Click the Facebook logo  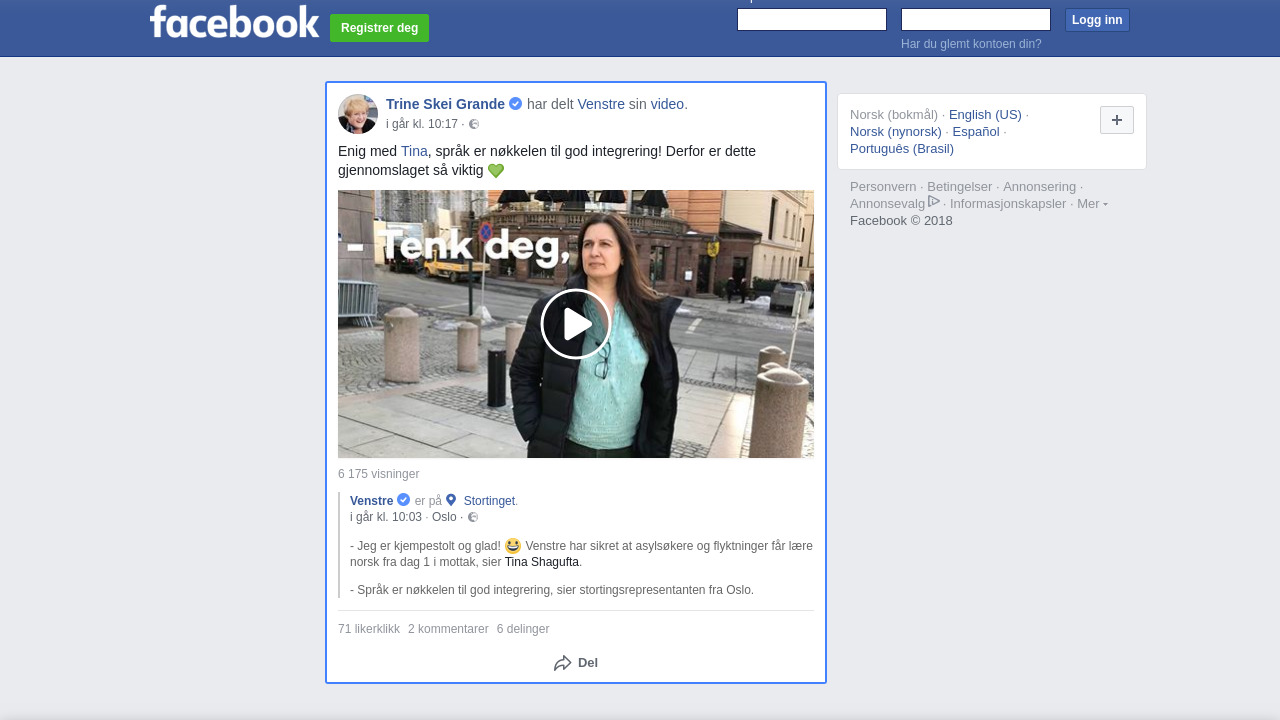pos(234,22)
